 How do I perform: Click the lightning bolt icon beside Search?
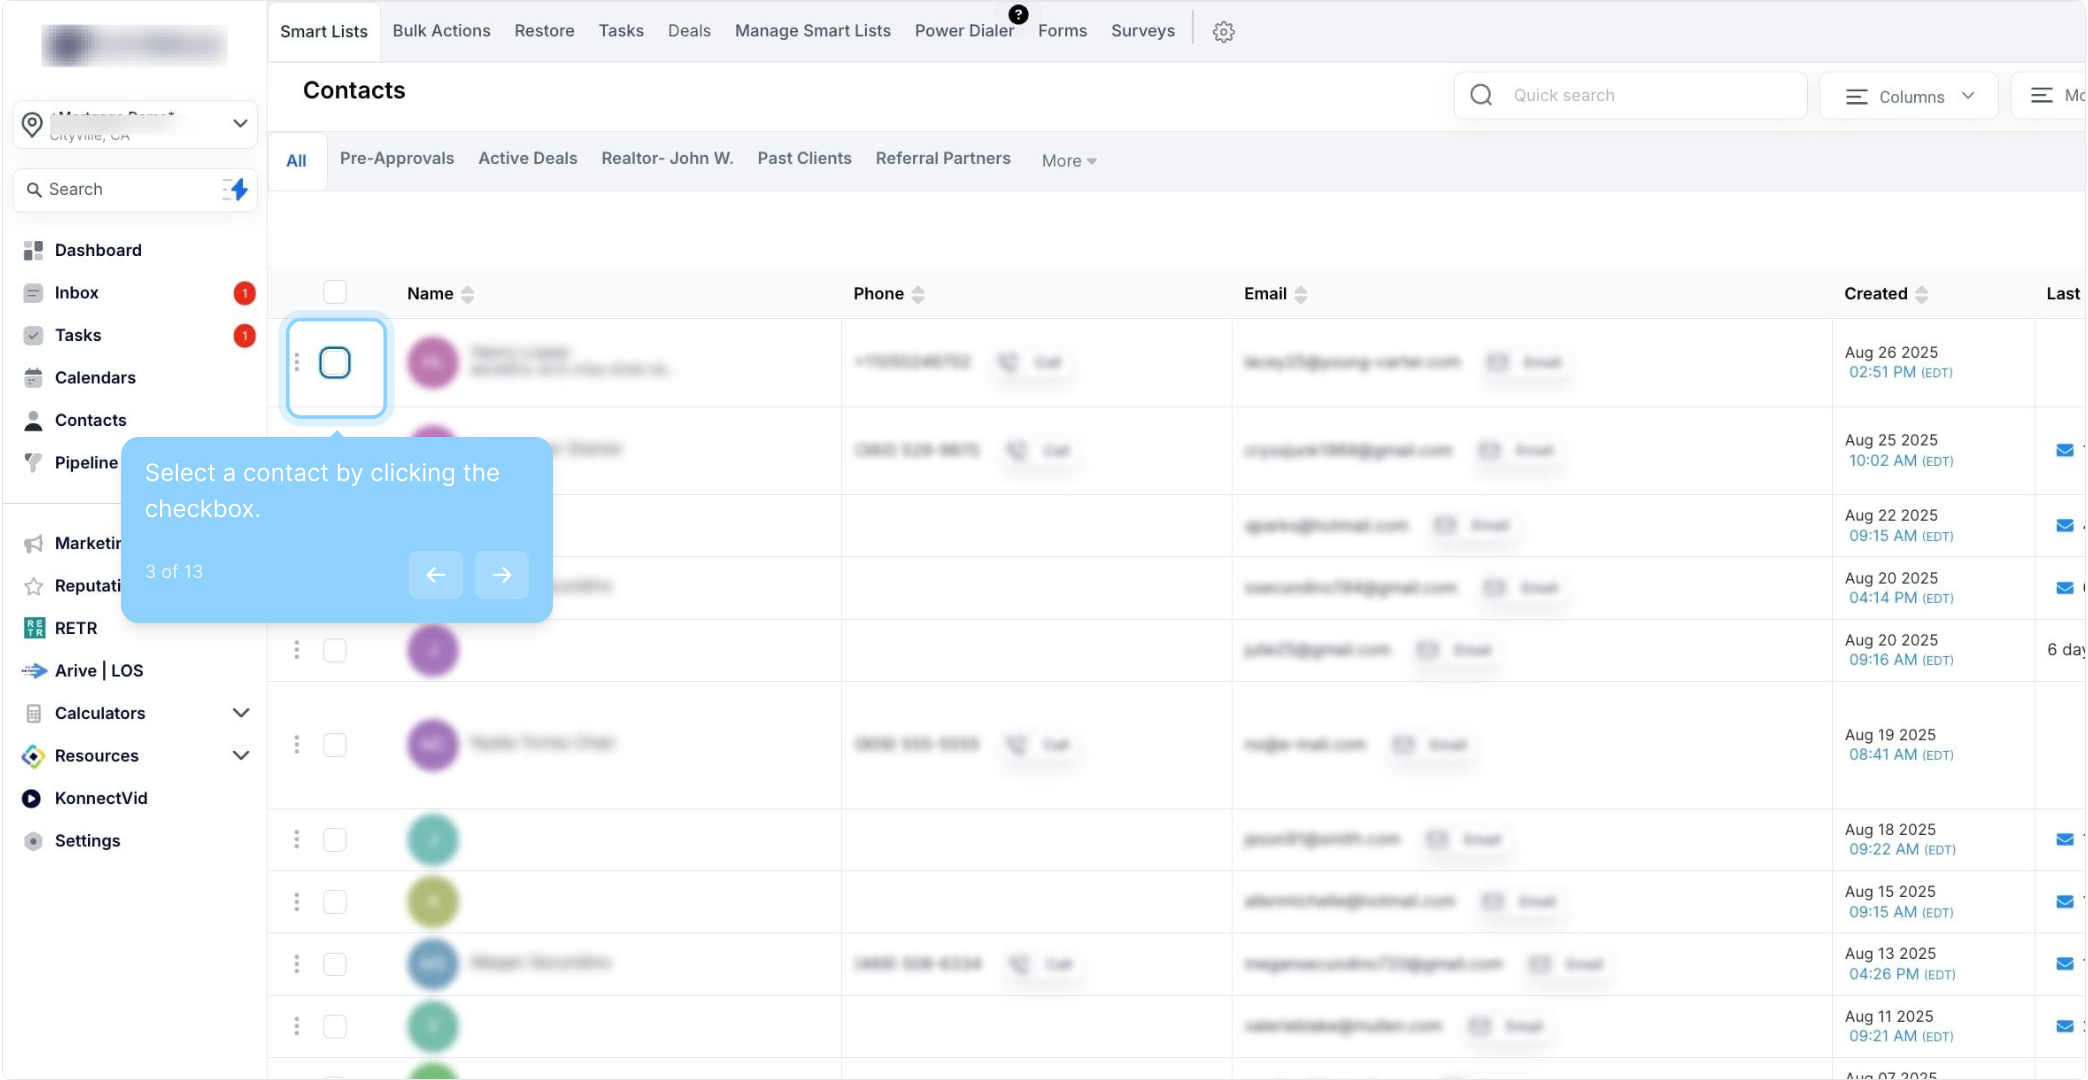(x=237, y=189)
